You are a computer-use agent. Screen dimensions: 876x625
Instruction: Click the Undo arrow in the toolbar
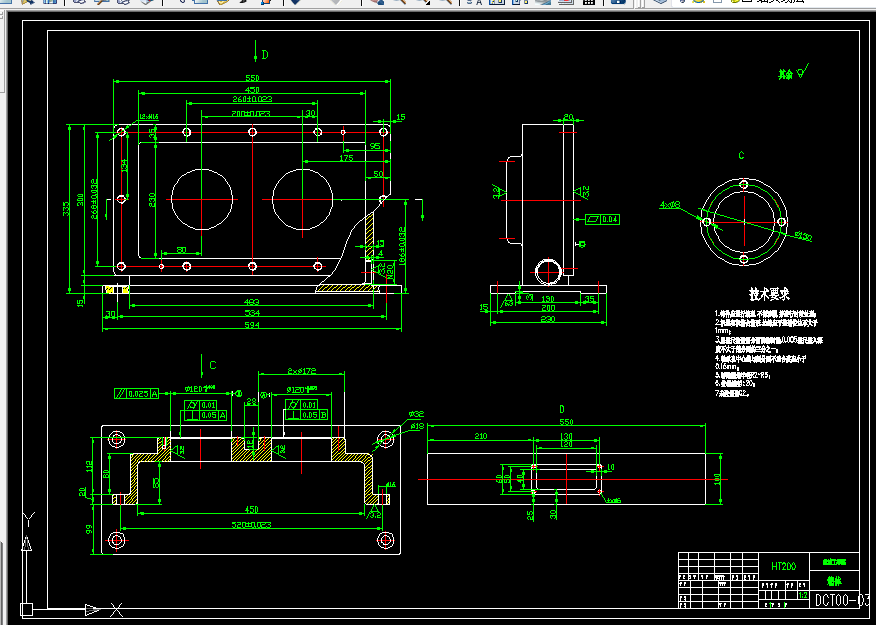(x=295, y=2)
